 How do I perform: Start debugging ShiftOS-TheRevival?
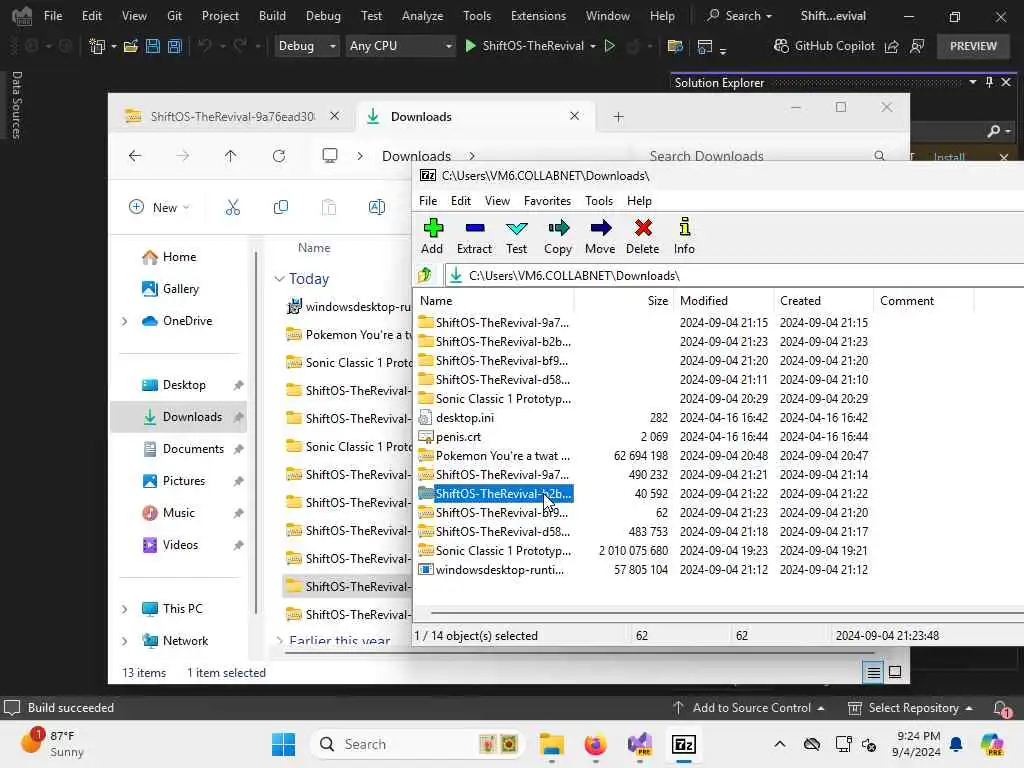(525, 46)
